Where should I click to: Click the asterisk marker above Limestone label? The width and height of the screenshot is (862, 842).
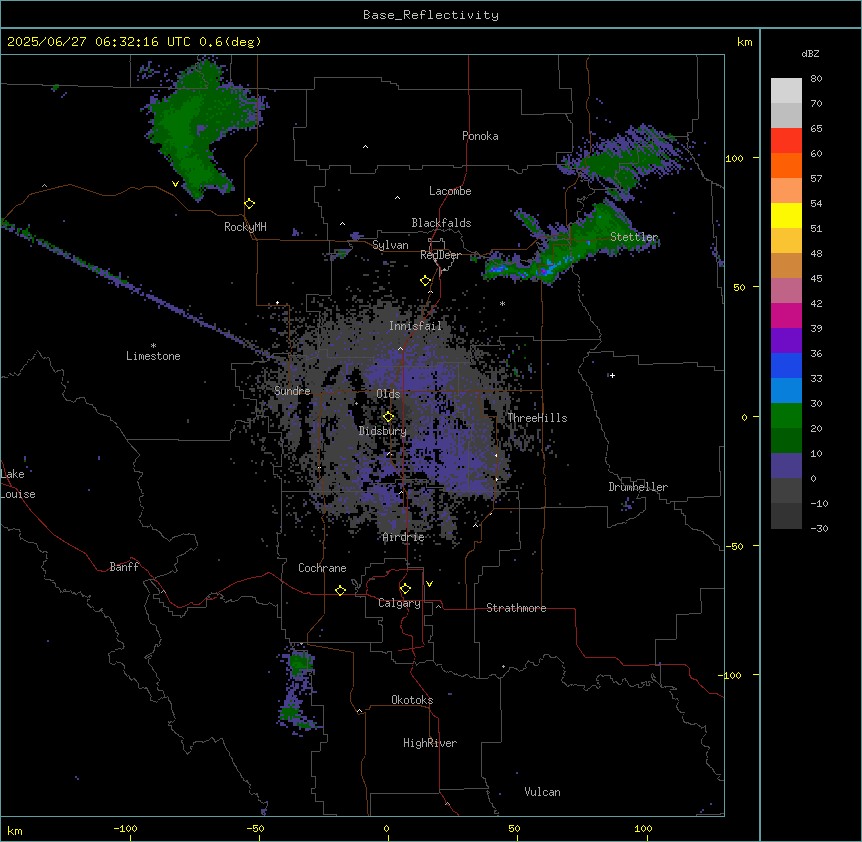coord(153,346)
